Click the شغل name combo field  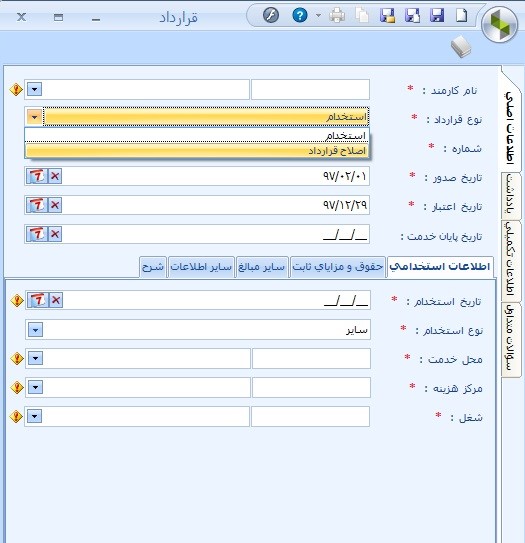click(137, 416)
